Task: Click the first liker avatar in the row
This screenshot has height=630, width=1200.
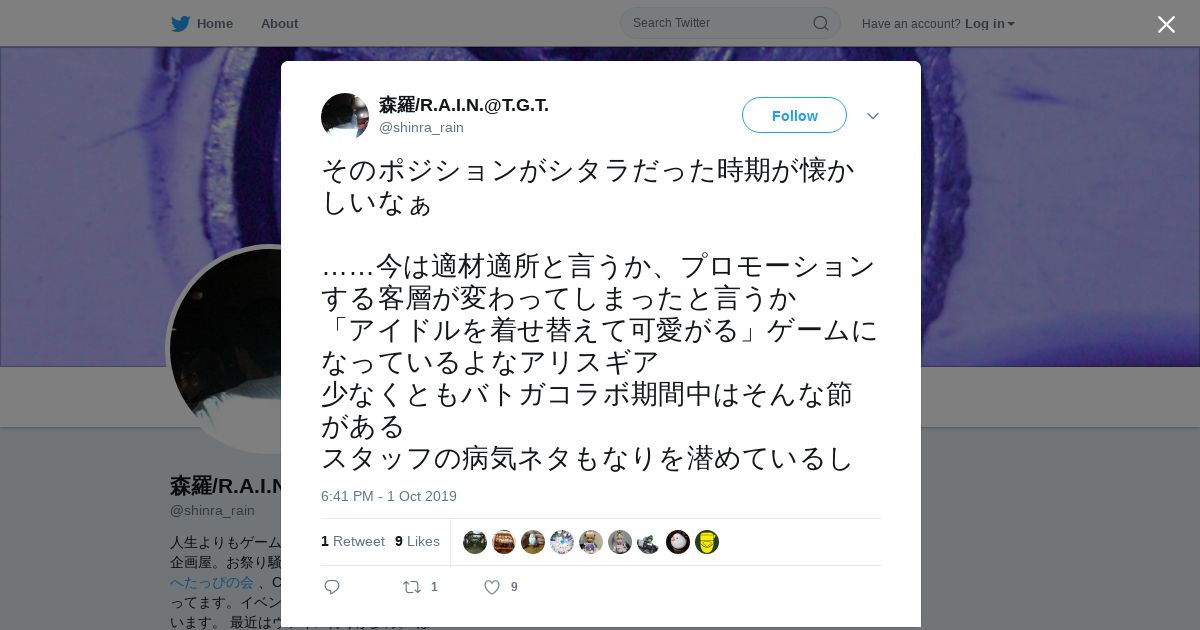Action: point(475,542)
